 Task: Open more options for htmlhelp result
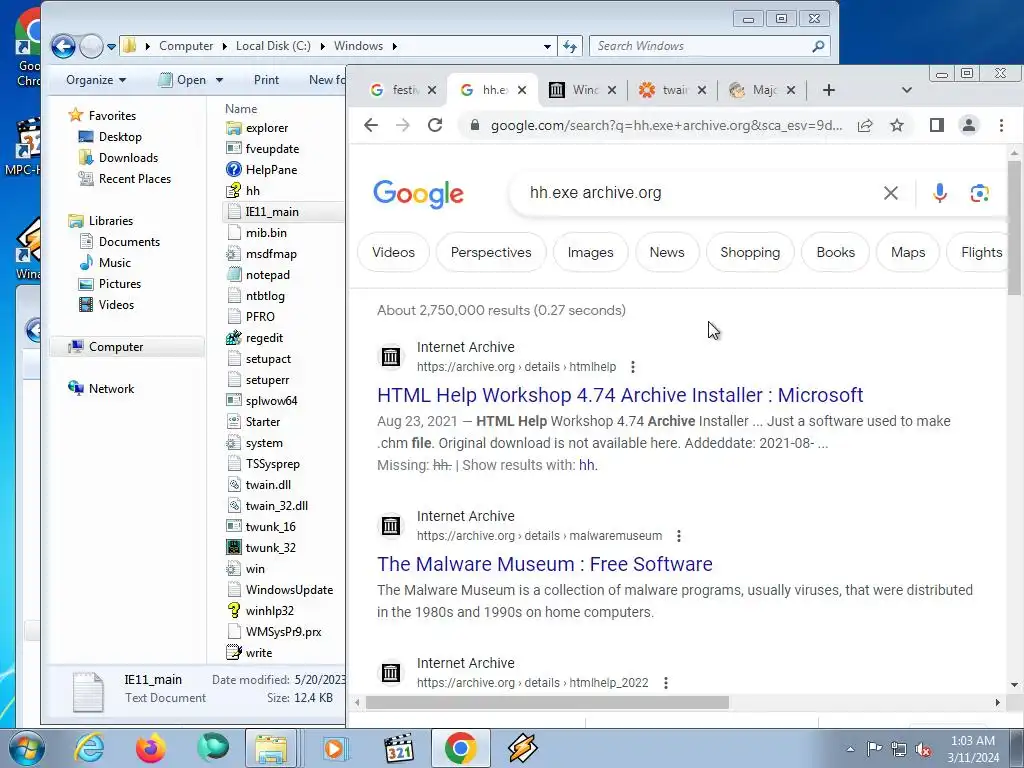(x=633, y=367)
